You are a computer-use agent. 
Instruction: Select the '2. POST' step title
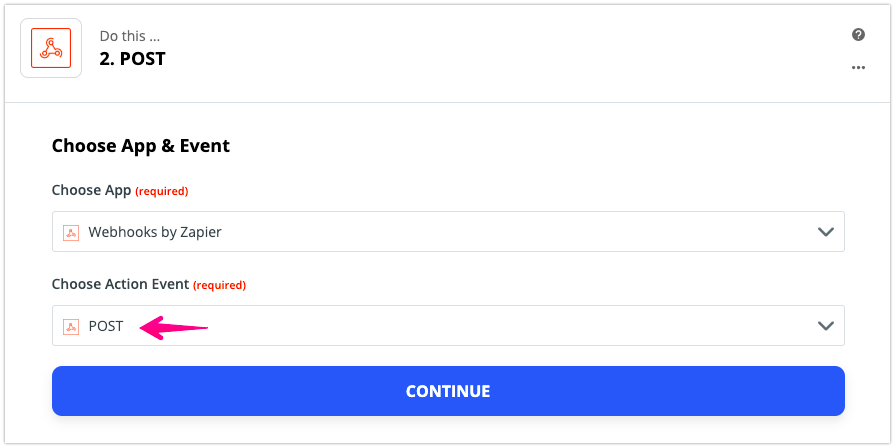pos(132,59)
